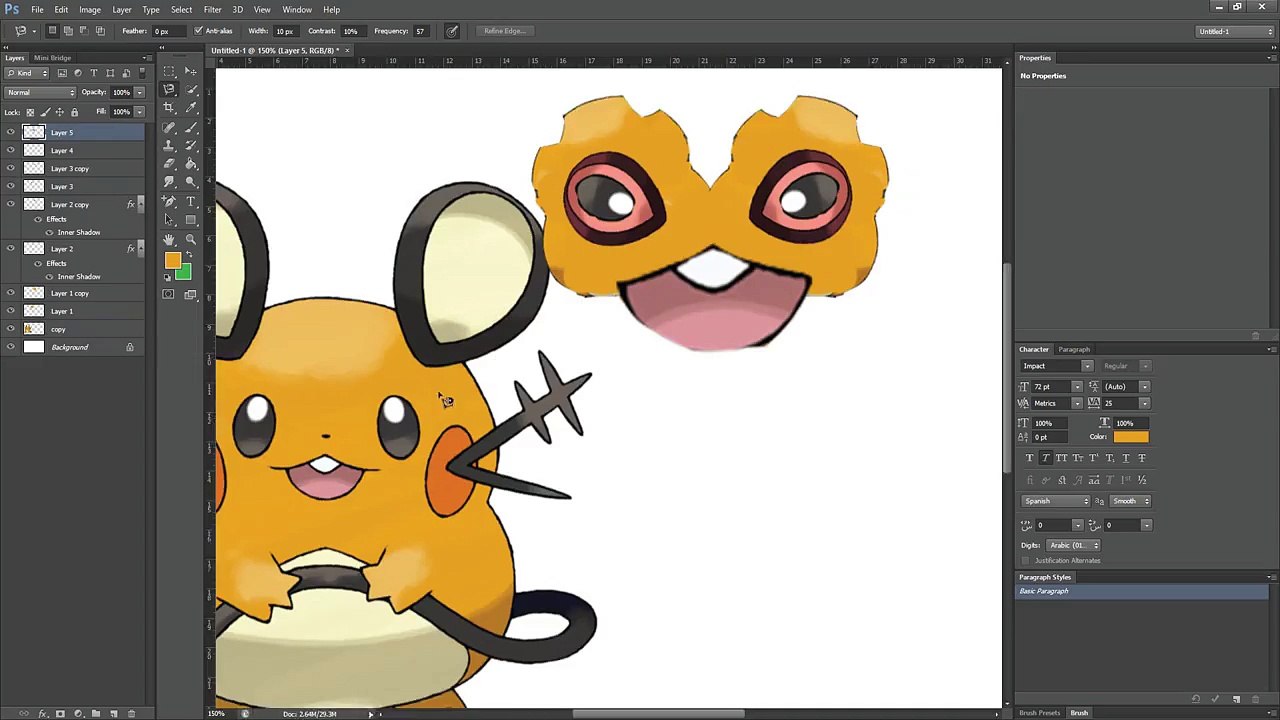
Task: Open the Impact font family dropdown
Action: point(1087,366)
